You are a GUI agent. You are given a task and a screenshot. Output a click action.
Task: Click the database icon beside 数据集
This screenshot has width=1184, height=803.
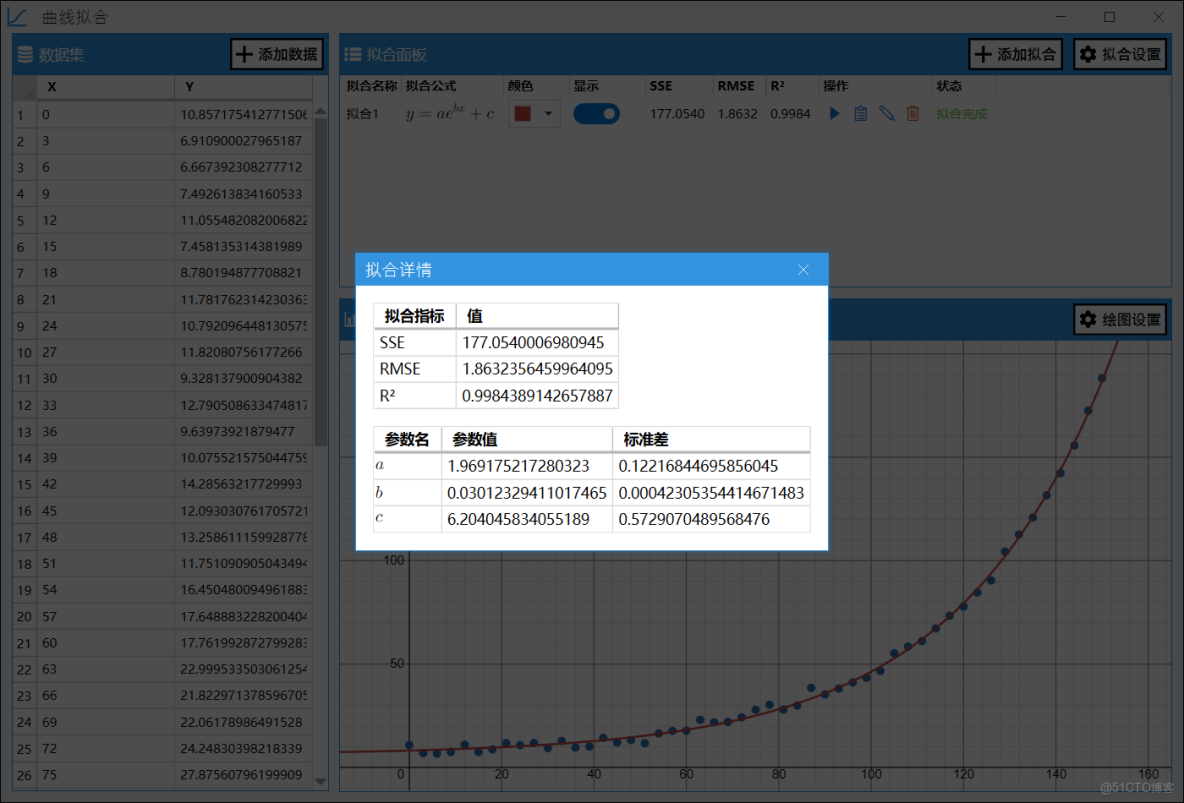click(23, 54)
